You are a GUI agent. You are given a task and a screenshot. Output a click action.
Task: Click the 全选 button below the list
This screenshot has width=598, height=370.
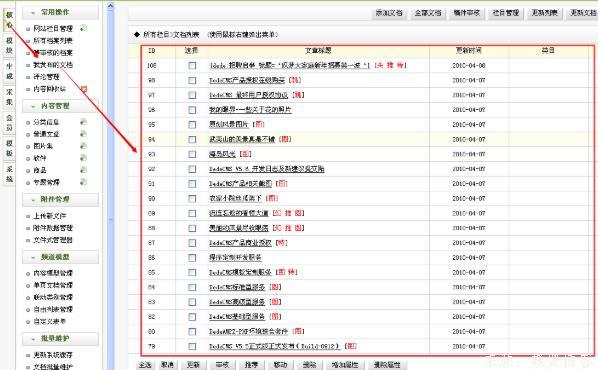145,365
